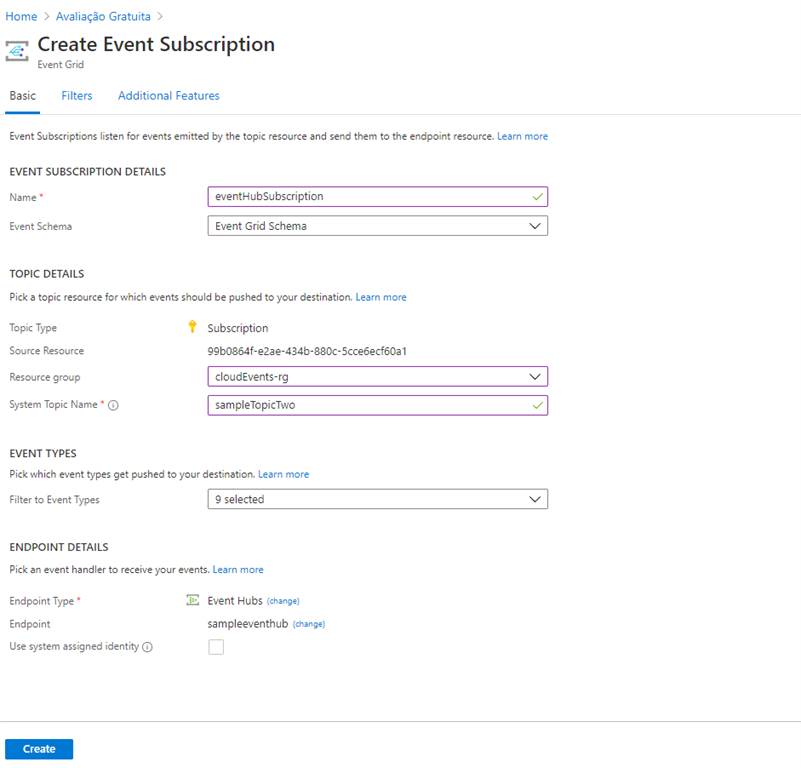Open the Event Schema dropdown

(x=378, y=226)
